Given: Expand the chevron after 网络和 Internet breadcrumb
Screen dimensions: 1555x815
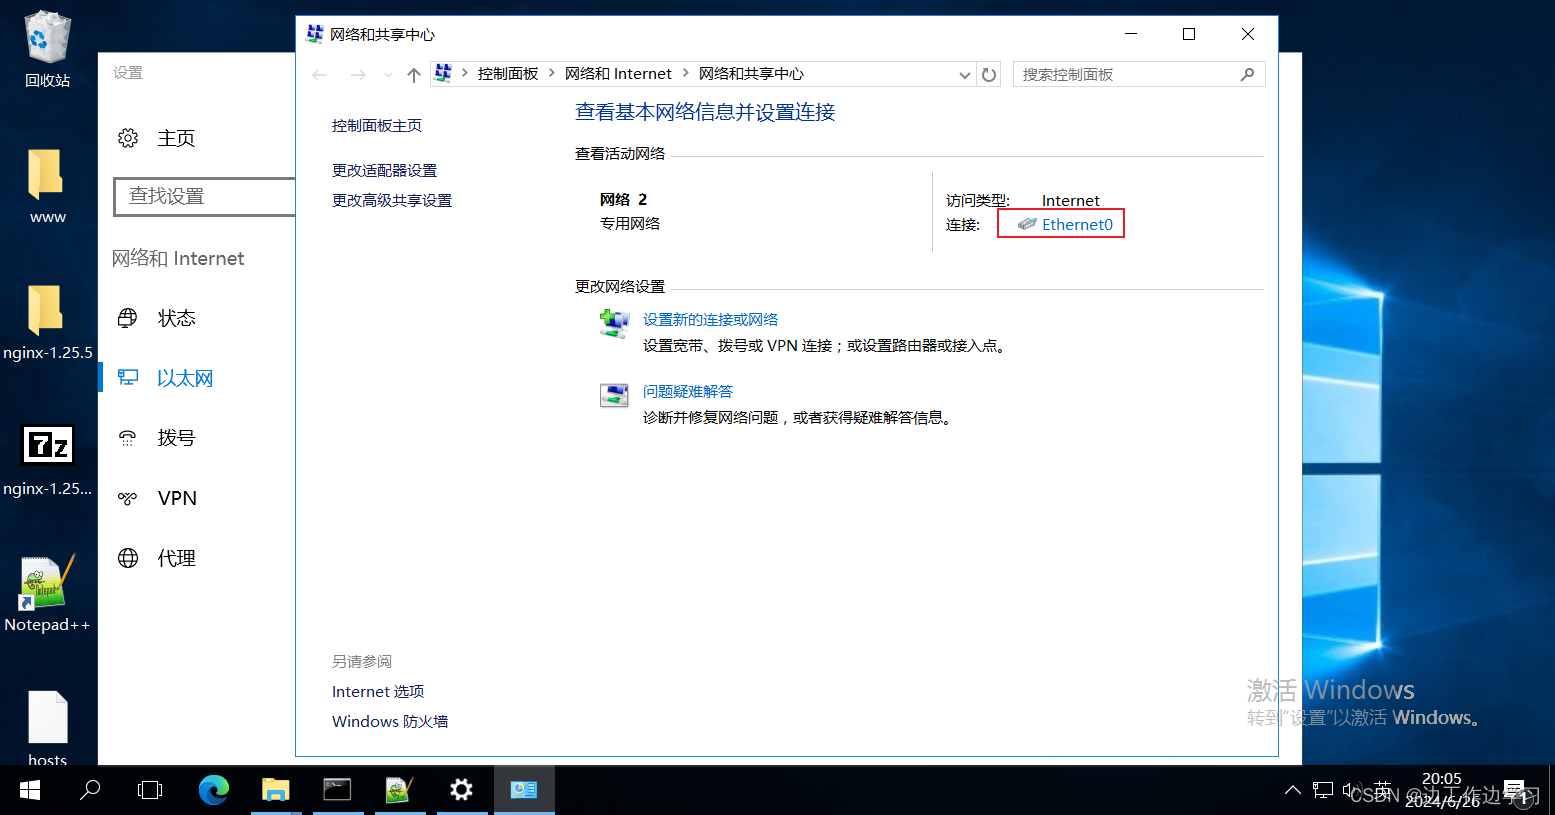Looking at the screenshot, I should [685, 73].
